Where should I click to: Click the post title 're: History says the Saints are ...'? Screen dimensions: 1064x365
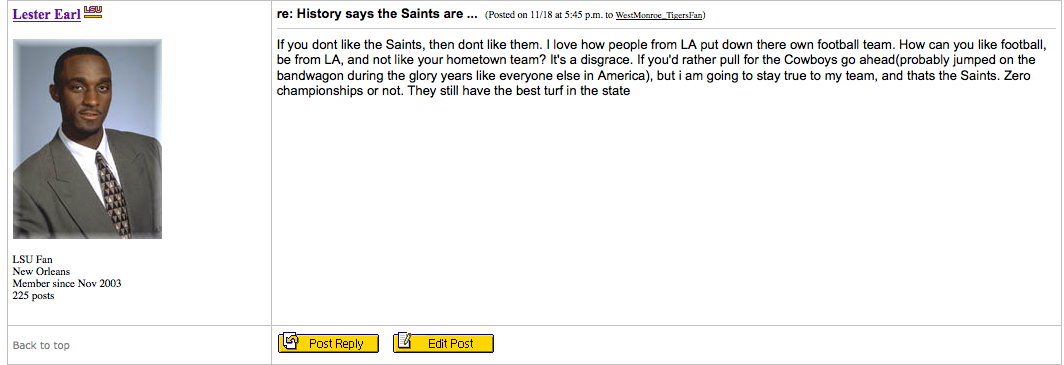[x=377, y=14]
